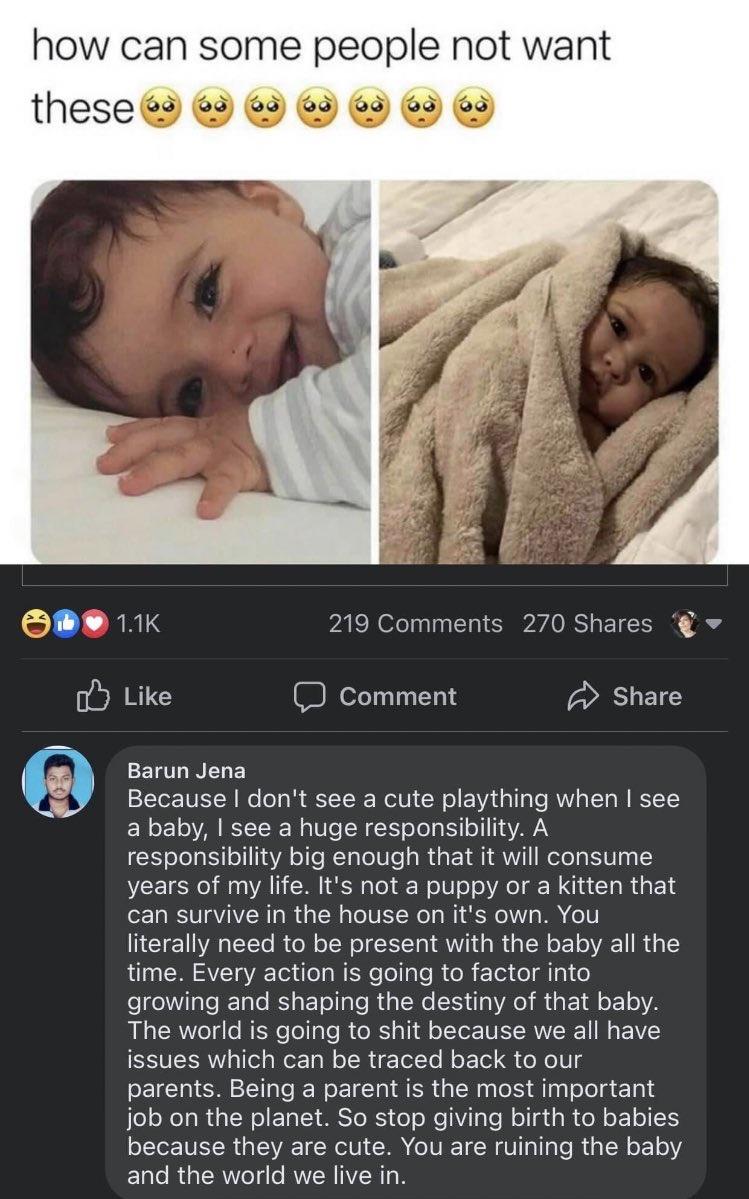Click the thumbs-up outline icon beside Like
Screen dimensions: 749x1199
91,696
